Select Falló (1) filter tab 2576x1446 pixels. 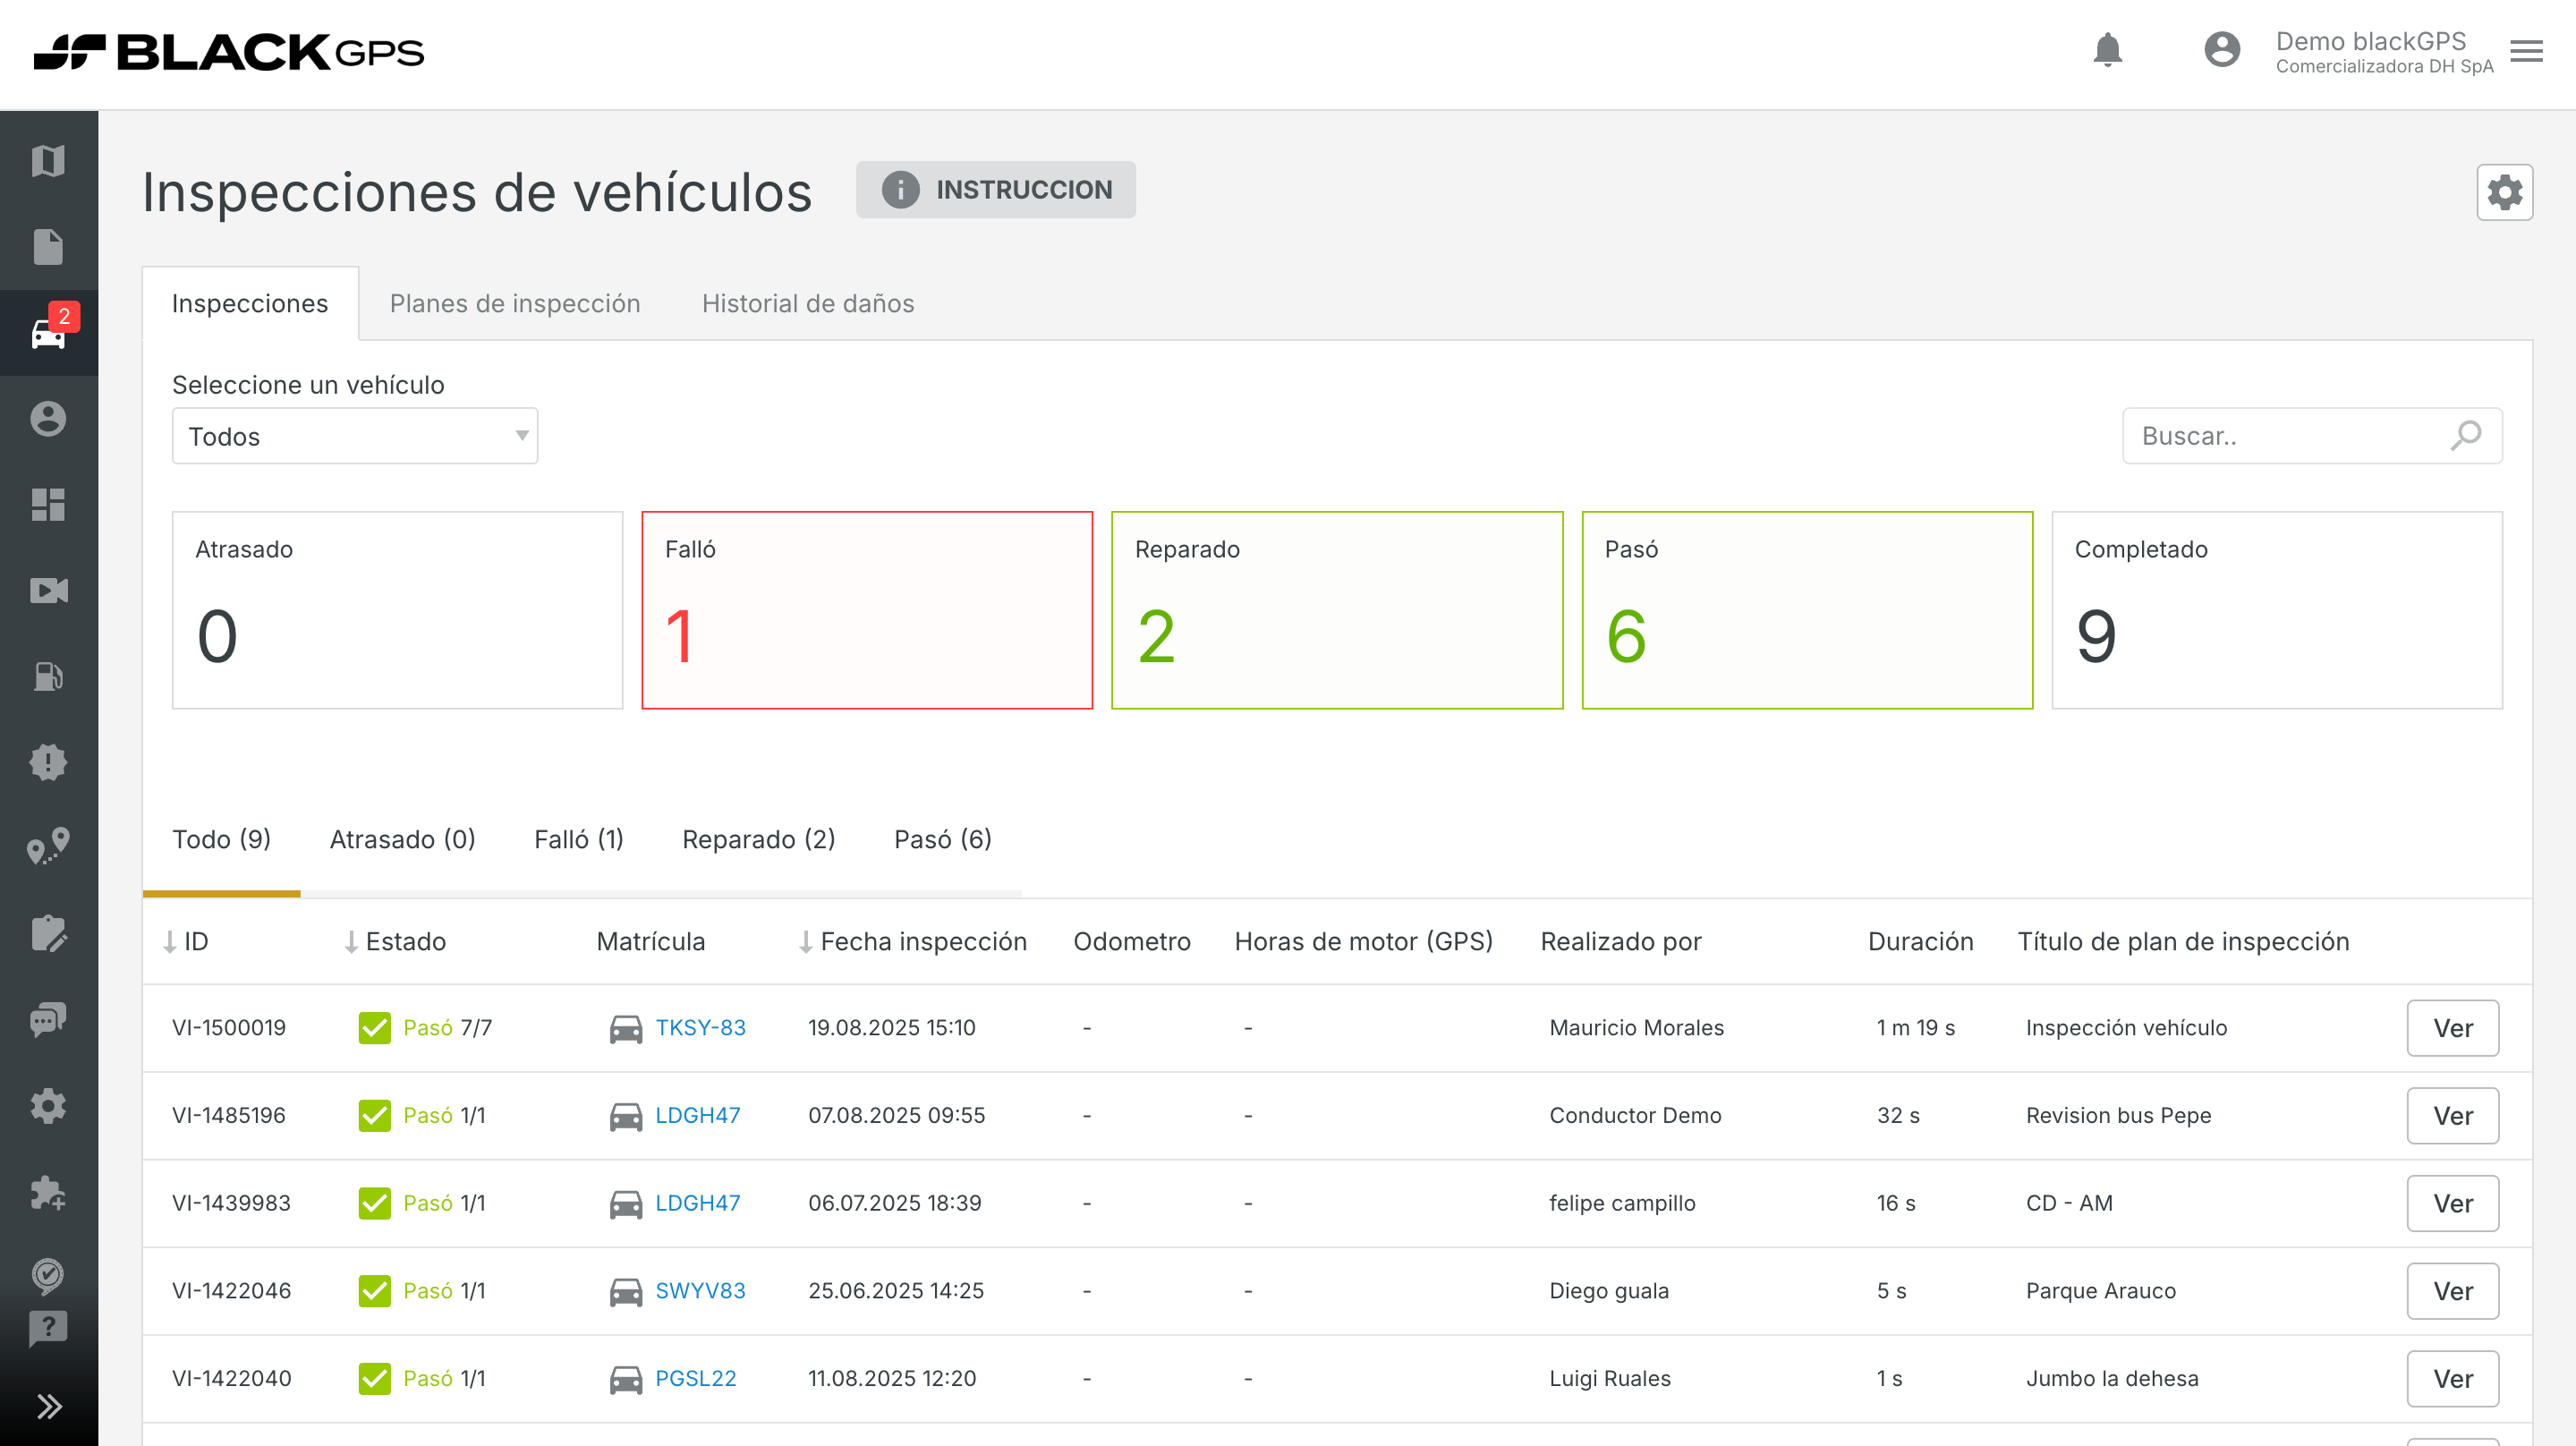click(x=579, y=839)
